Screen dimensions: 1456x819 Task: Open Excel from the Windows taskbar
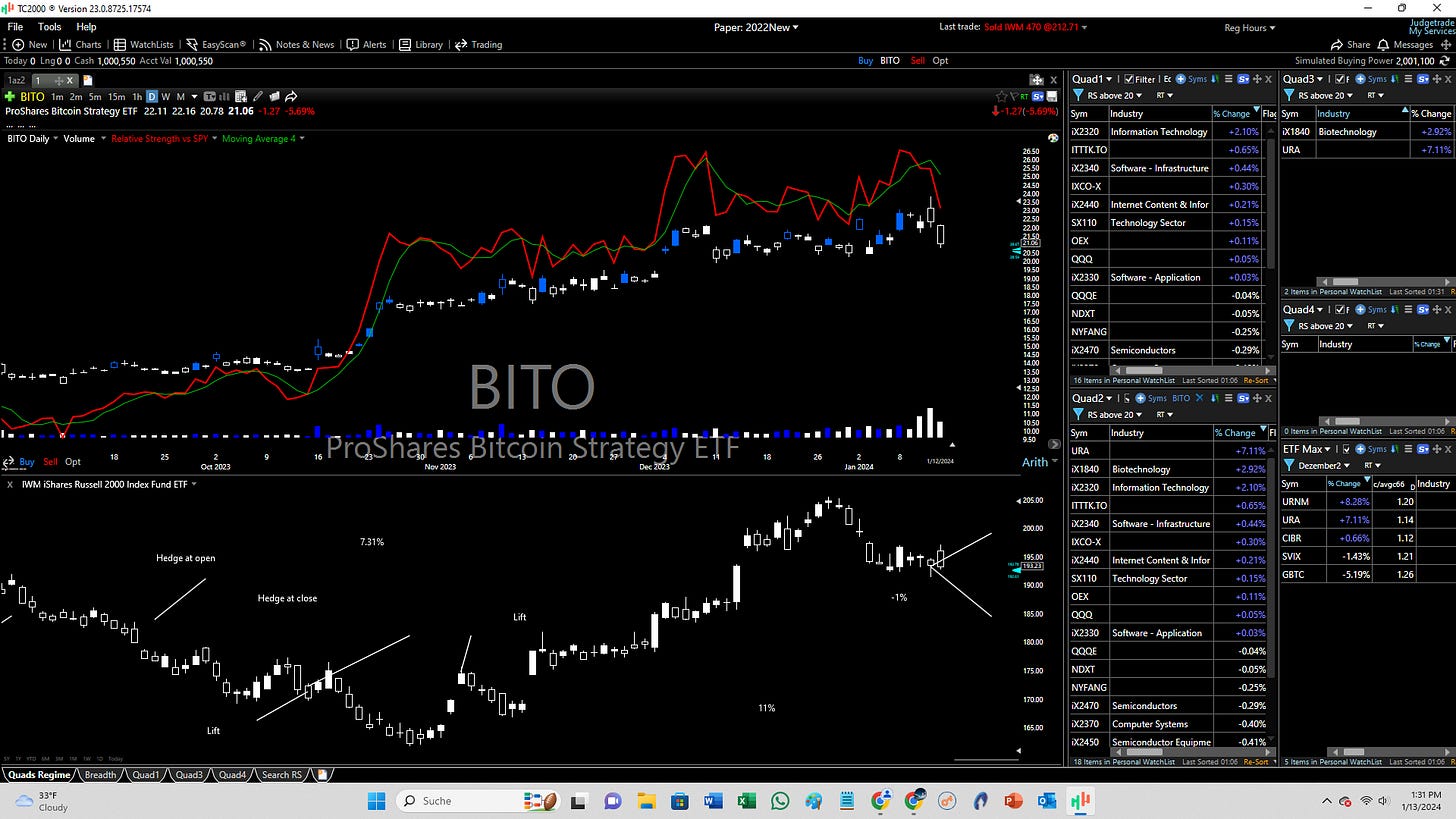coord(746,801)
